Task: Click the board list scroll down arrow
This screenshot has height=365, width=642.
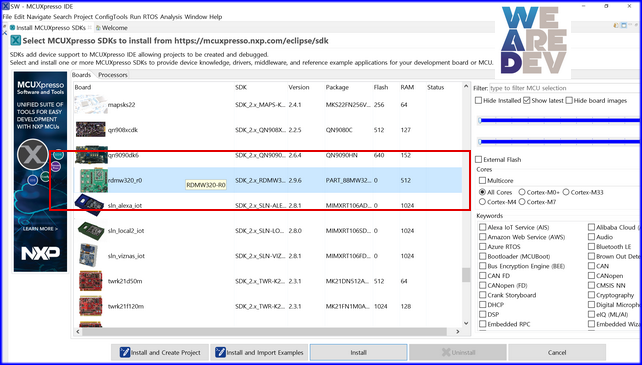Action: tap(466, 323)
